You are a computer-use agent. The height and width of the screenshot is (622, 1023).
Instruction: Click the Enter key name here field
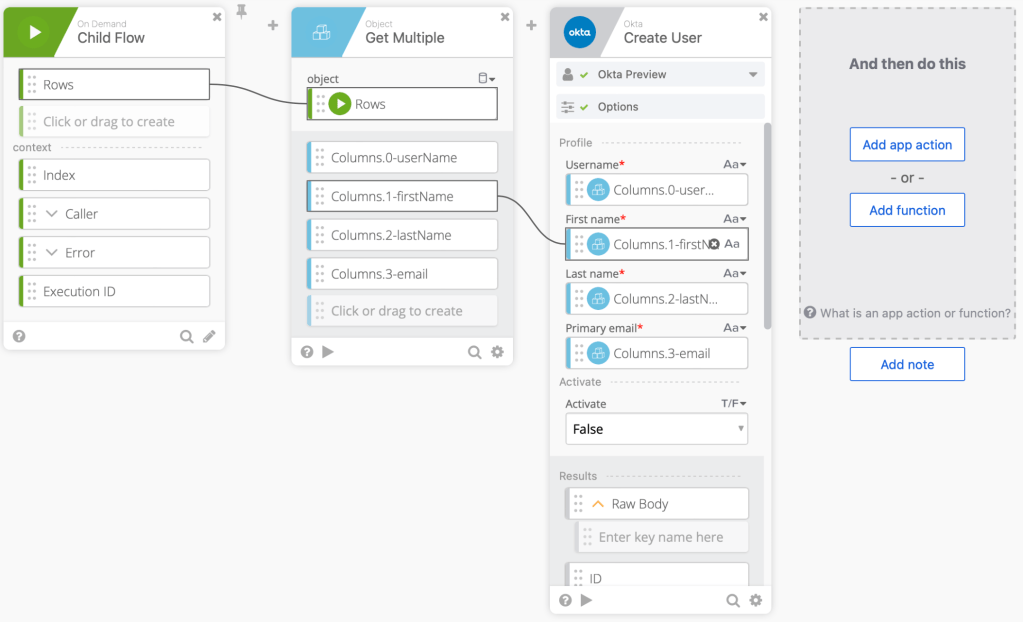[x=661, y=537]
